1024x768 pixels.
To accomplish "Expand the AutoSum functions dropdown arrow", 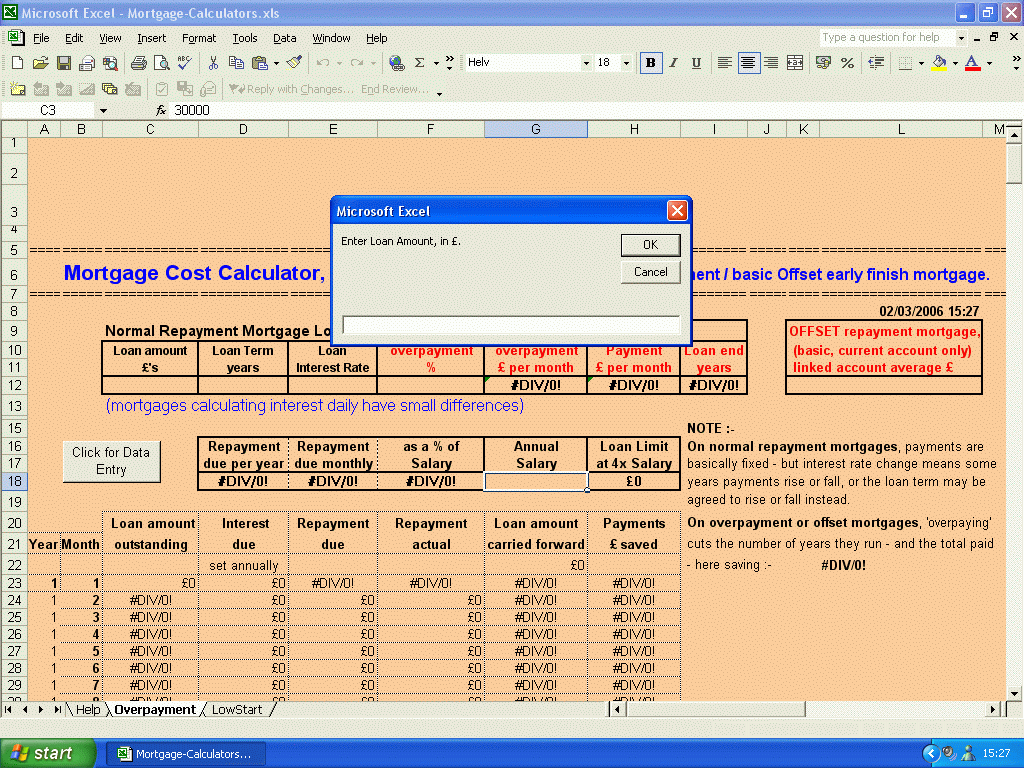I will click(x=436, y=63).
